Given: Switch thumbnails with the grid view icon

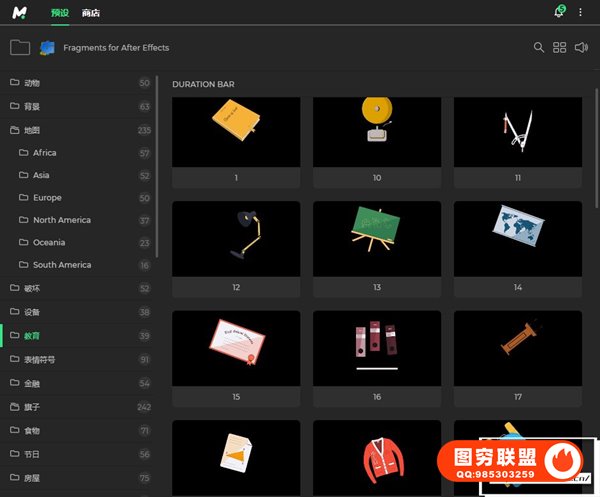Looking at the screenshot, I should tap(560, 47).
